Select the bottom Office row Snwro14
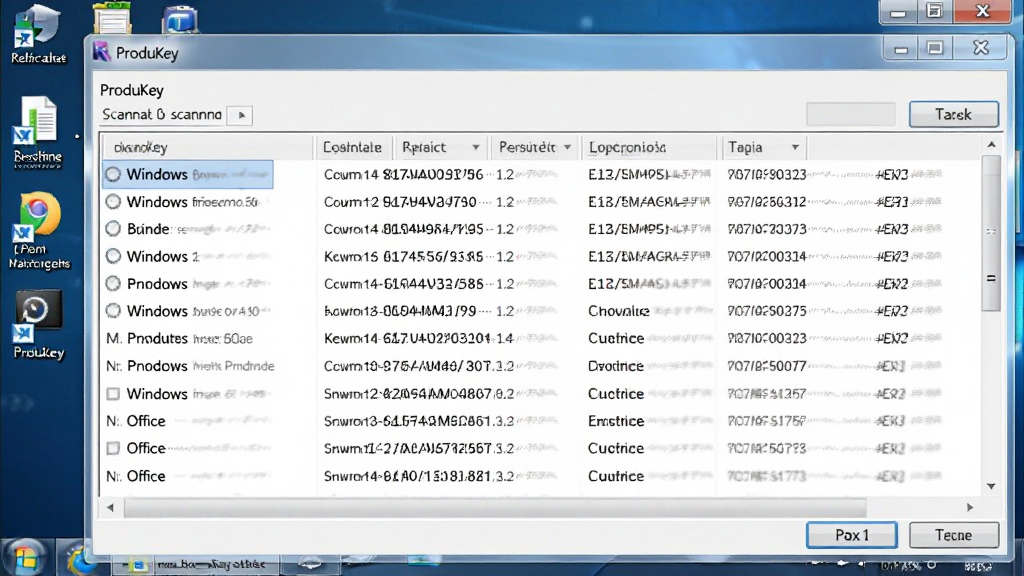 (x=541, y=476)
